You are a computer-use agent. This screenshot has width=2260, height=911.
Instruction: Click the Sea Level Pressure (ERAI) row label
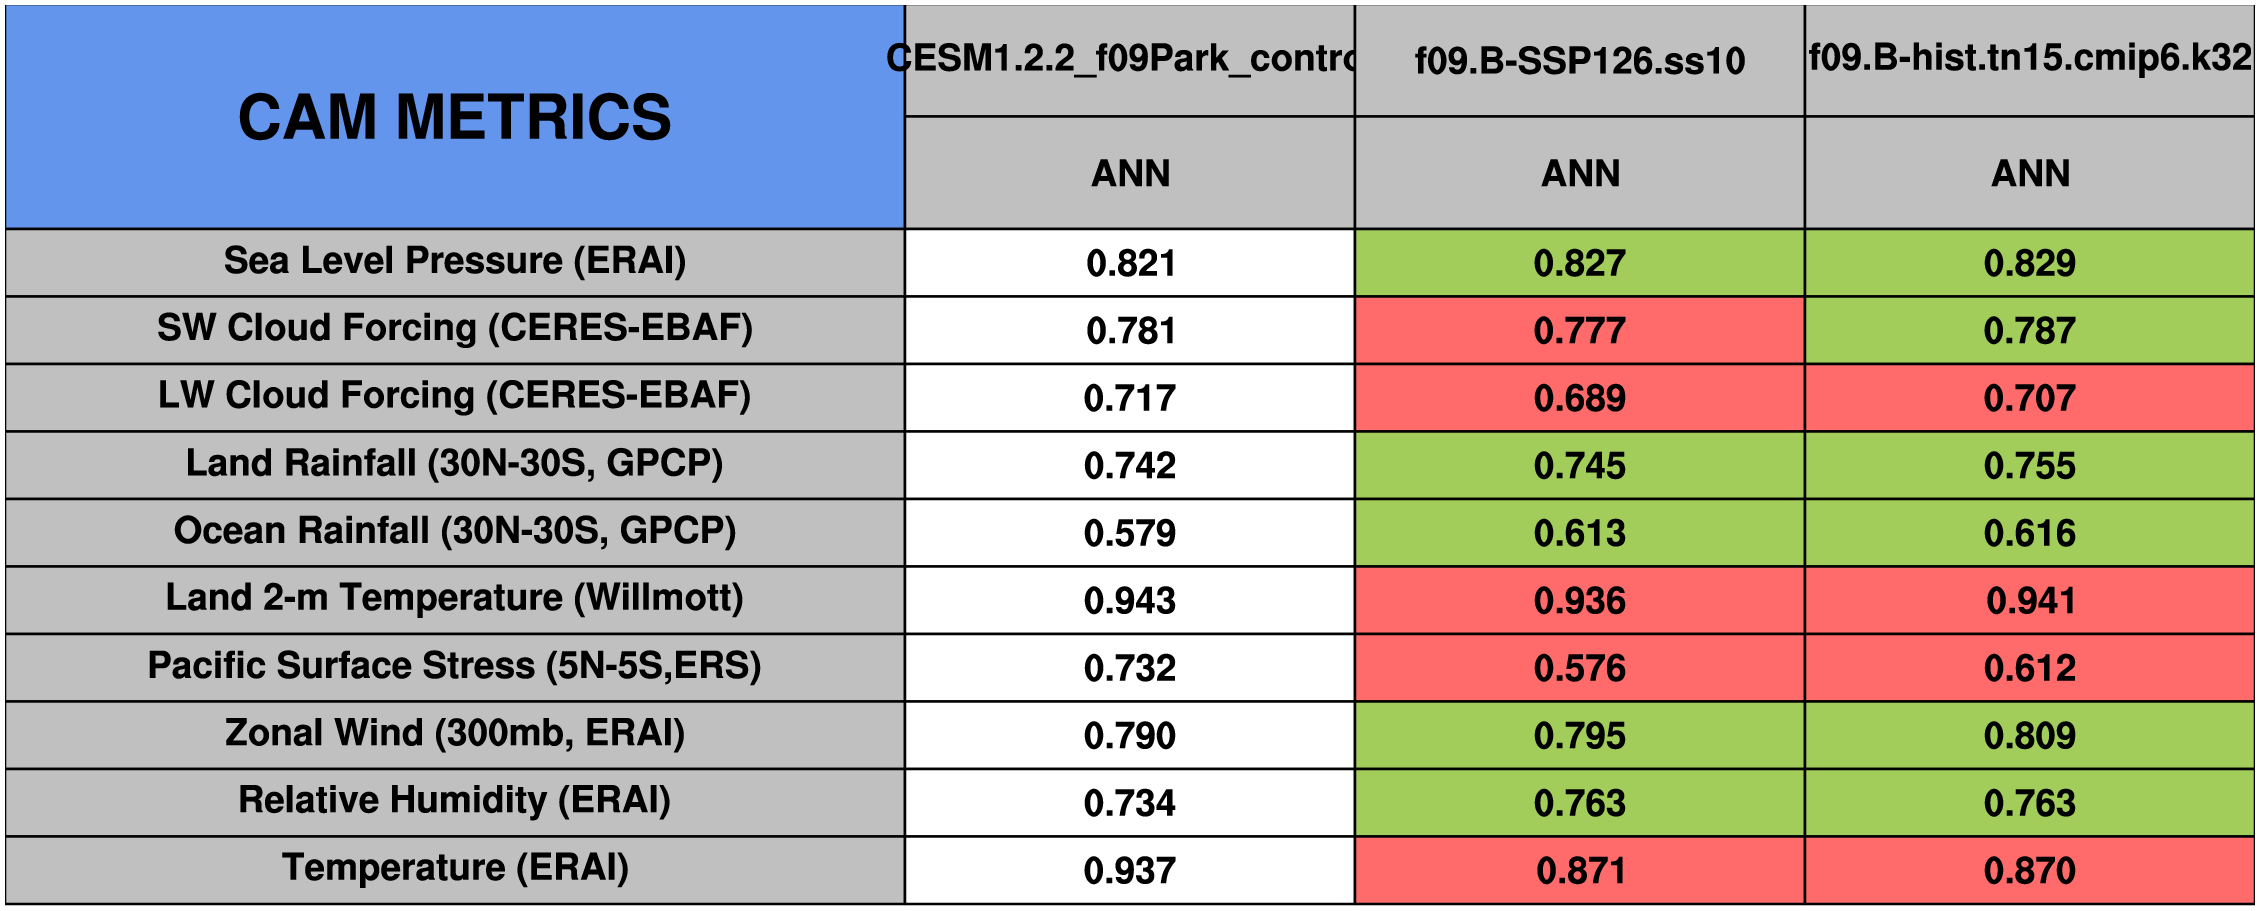(x=454, y=262)
